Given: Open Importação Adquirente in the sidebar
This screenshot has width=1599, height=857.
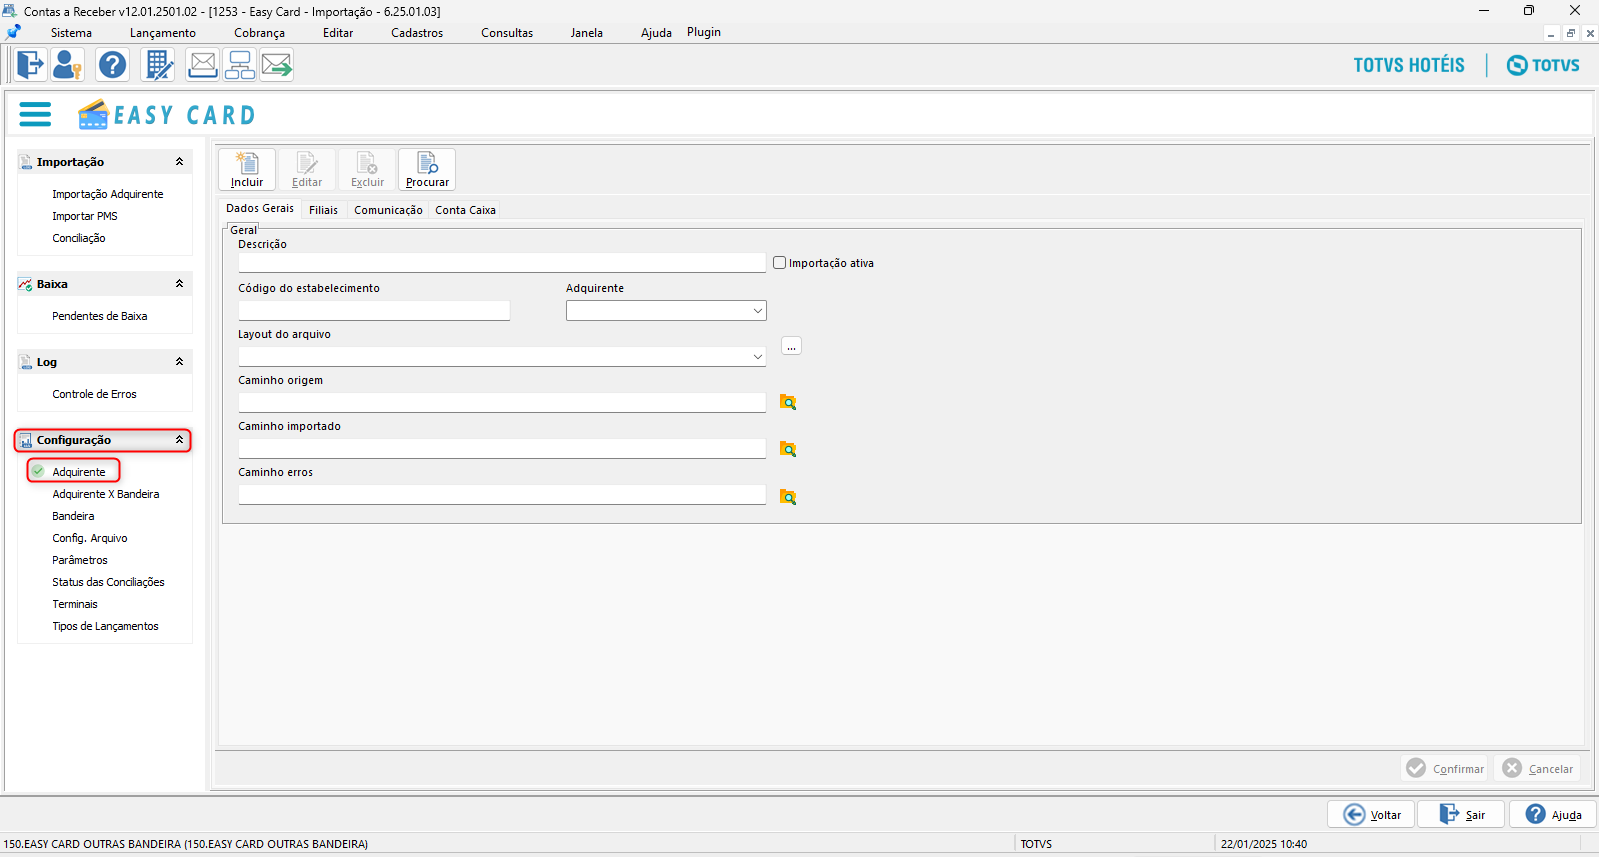Looking at the screenshot, I should pyautogui.click(x=108, y=194).
